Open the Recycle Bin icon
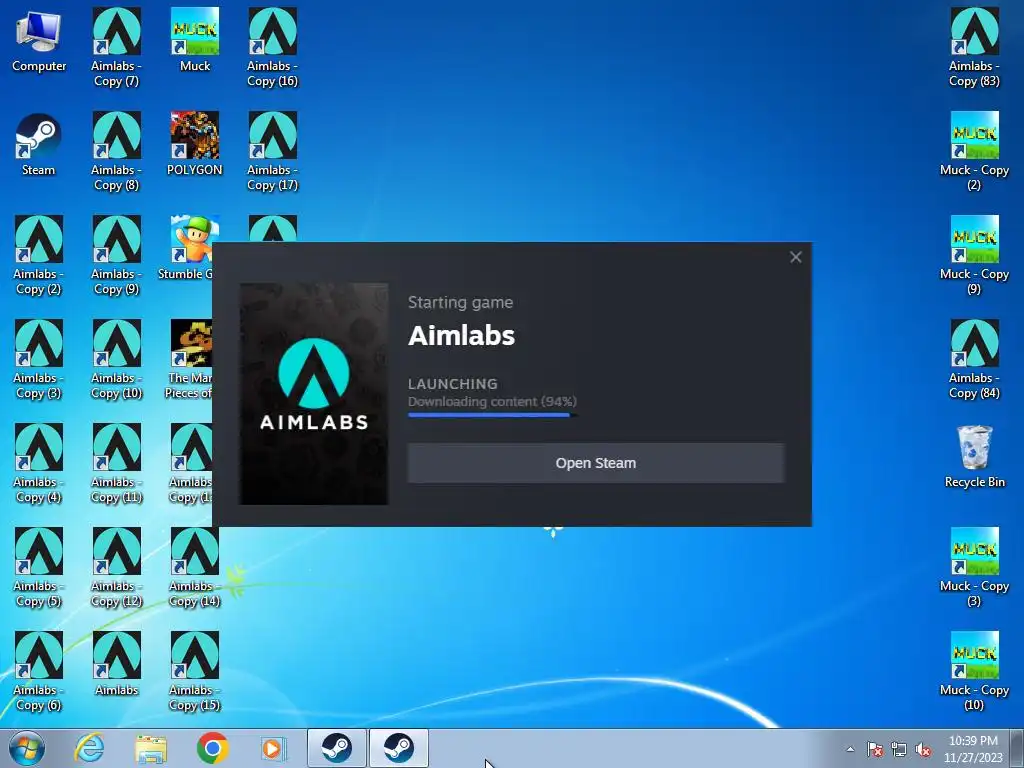 click(974, 456)
